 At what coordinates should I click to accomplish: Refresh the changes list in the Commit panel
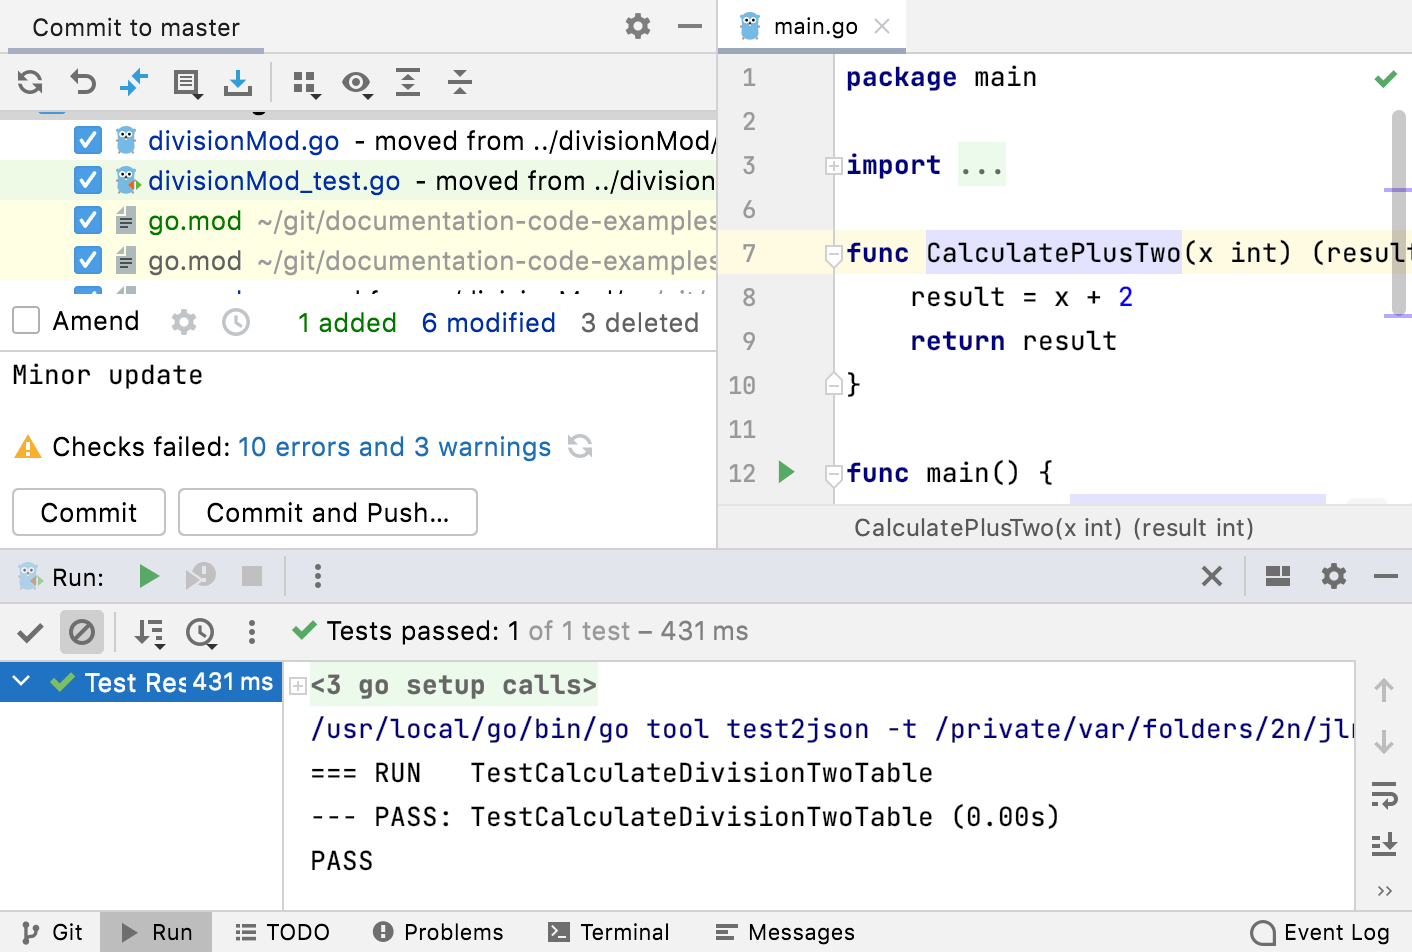pyautogui.click(x=29, y=84)
